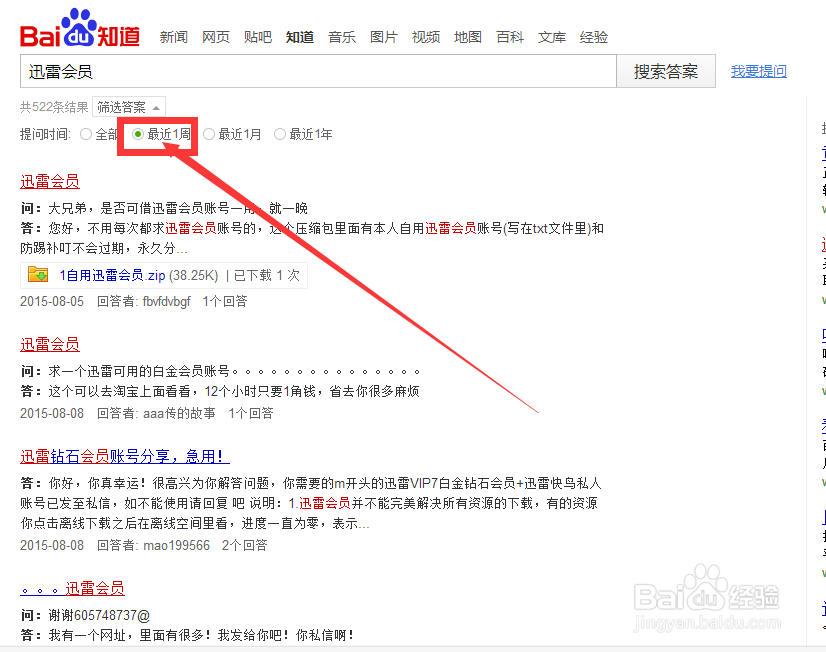Open the 经验 navigation tab
The width and height of the screenshot is (826, 652).
[x=594, y=37]
